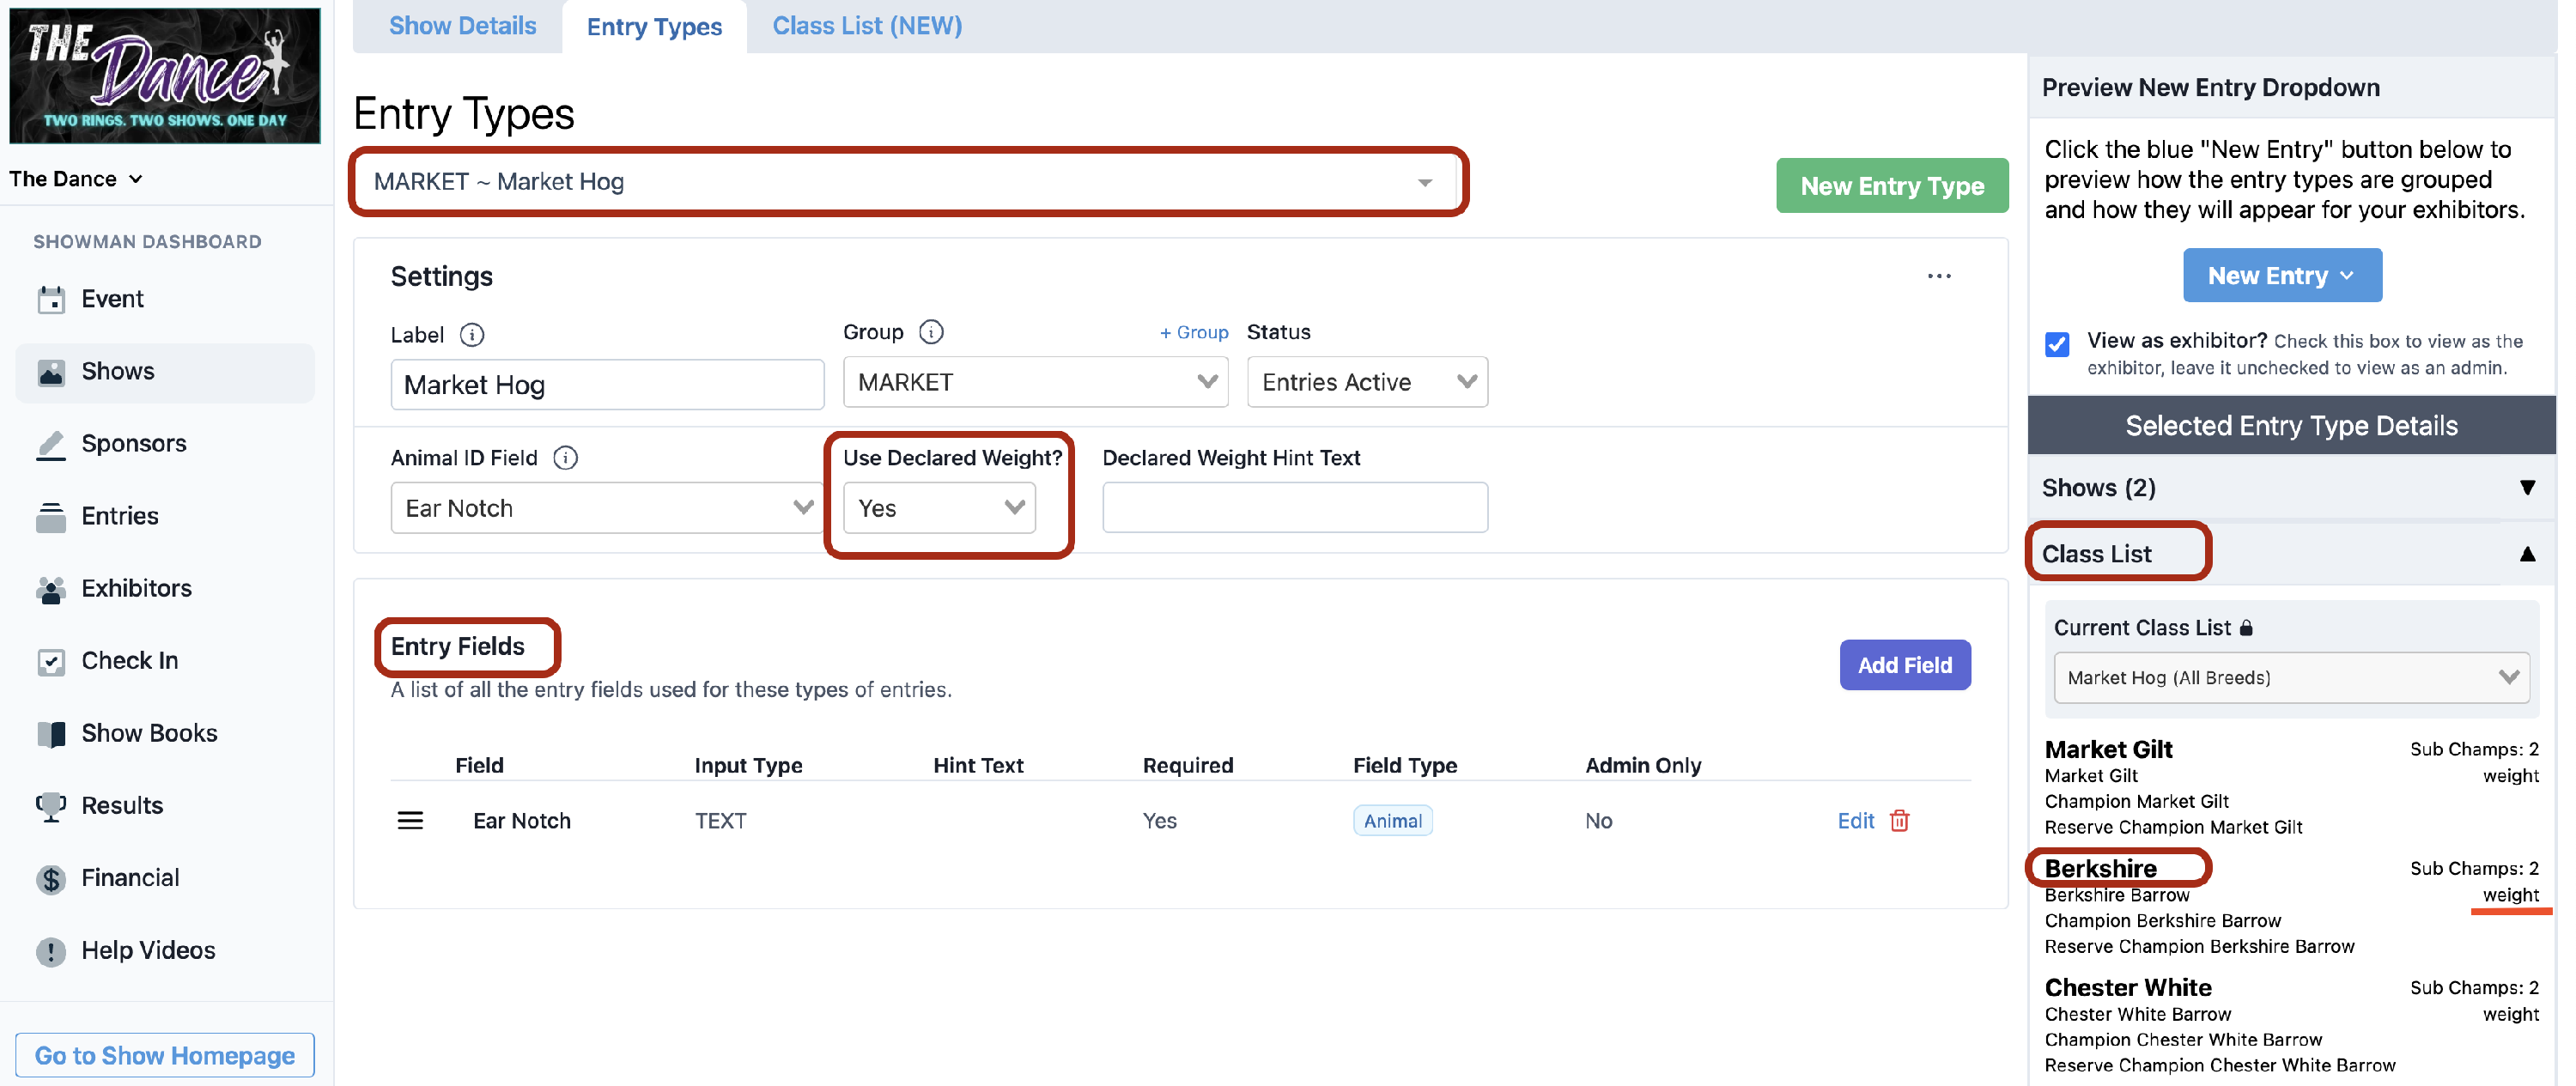2576x1086 pixels.
Task: Click the Results trophy icon
Action: (51, 806)
